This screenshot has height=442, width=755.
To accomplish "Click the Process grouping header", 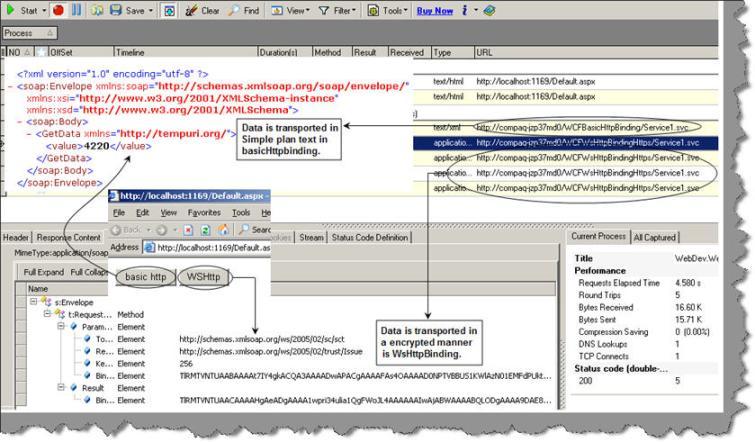I will pos(29,33).
